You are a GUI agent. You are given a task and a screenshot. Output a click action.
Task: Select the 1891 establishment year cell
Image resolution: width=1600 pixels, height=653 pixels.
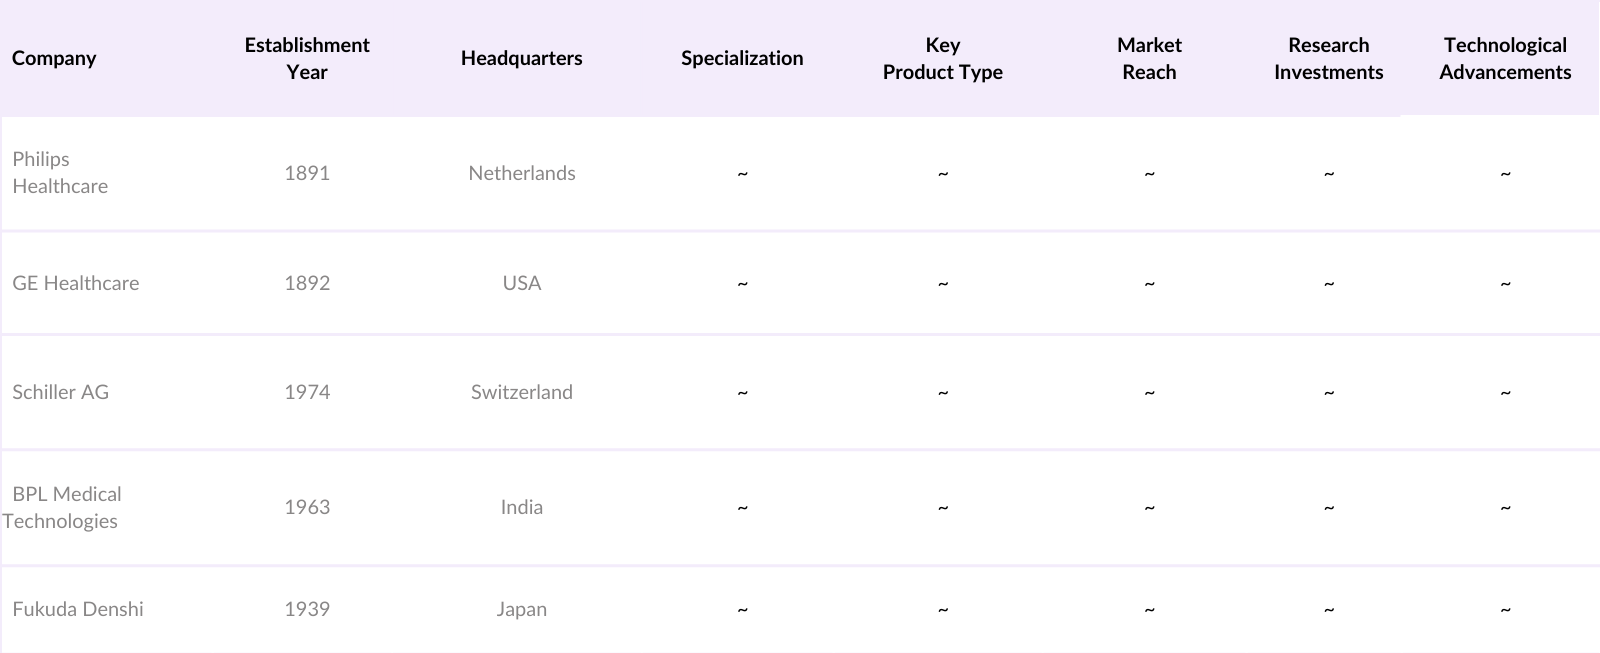[307, 173]
